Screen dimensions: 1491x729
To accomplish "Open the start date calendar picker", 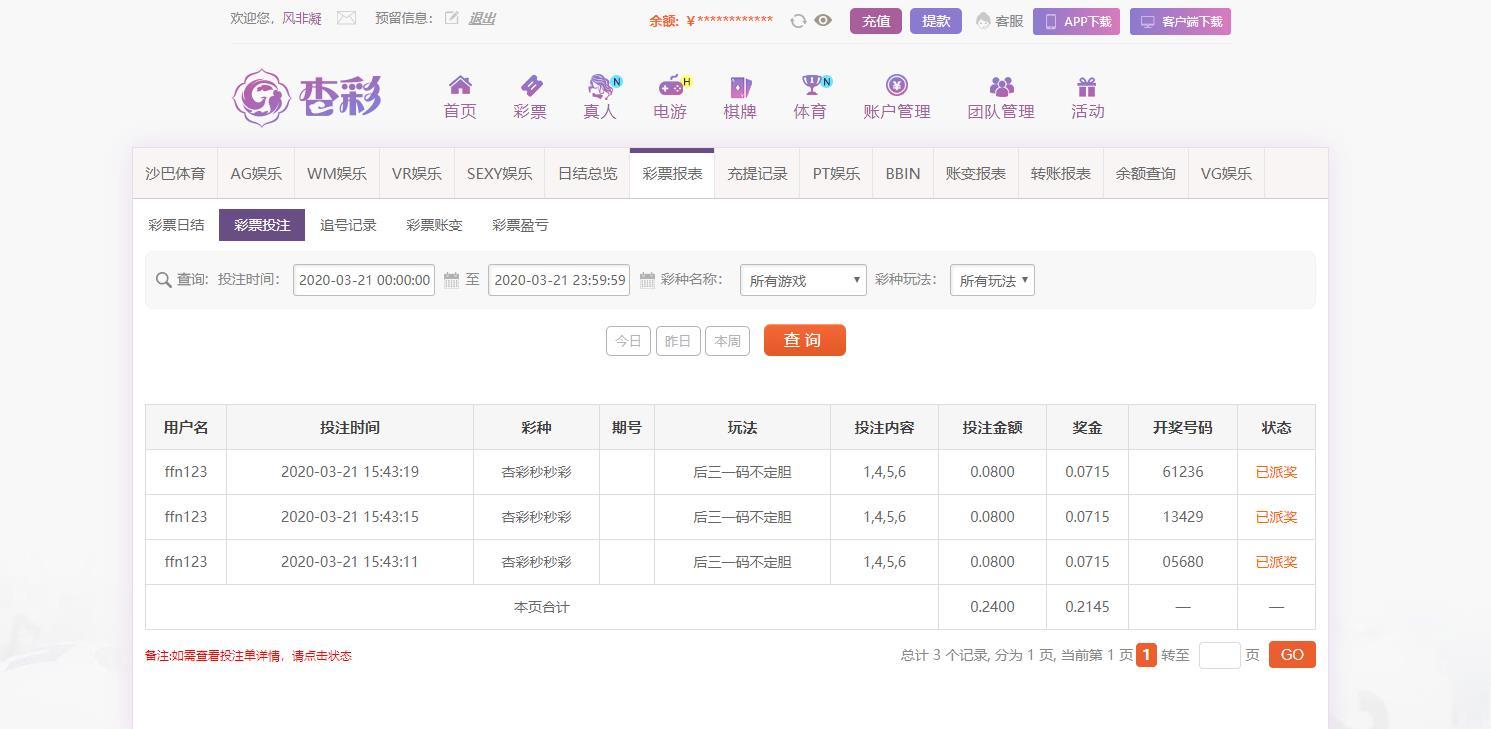I will [x=451, y=280].
